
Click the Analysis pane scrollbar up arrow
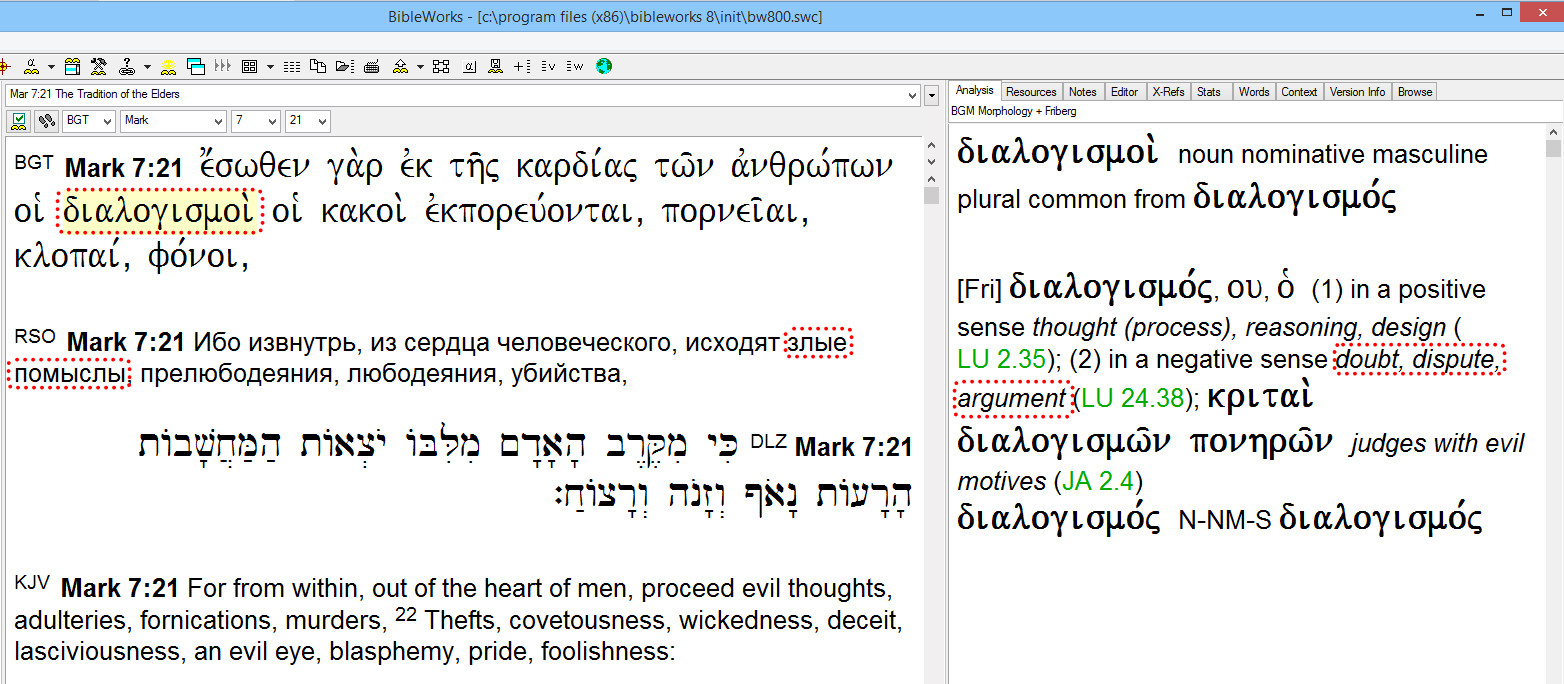click(x=1553, y=130)
